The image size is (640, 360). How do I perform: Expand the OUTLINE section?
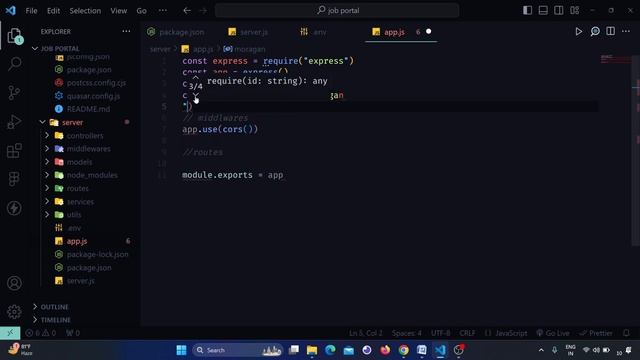(35, 307)
